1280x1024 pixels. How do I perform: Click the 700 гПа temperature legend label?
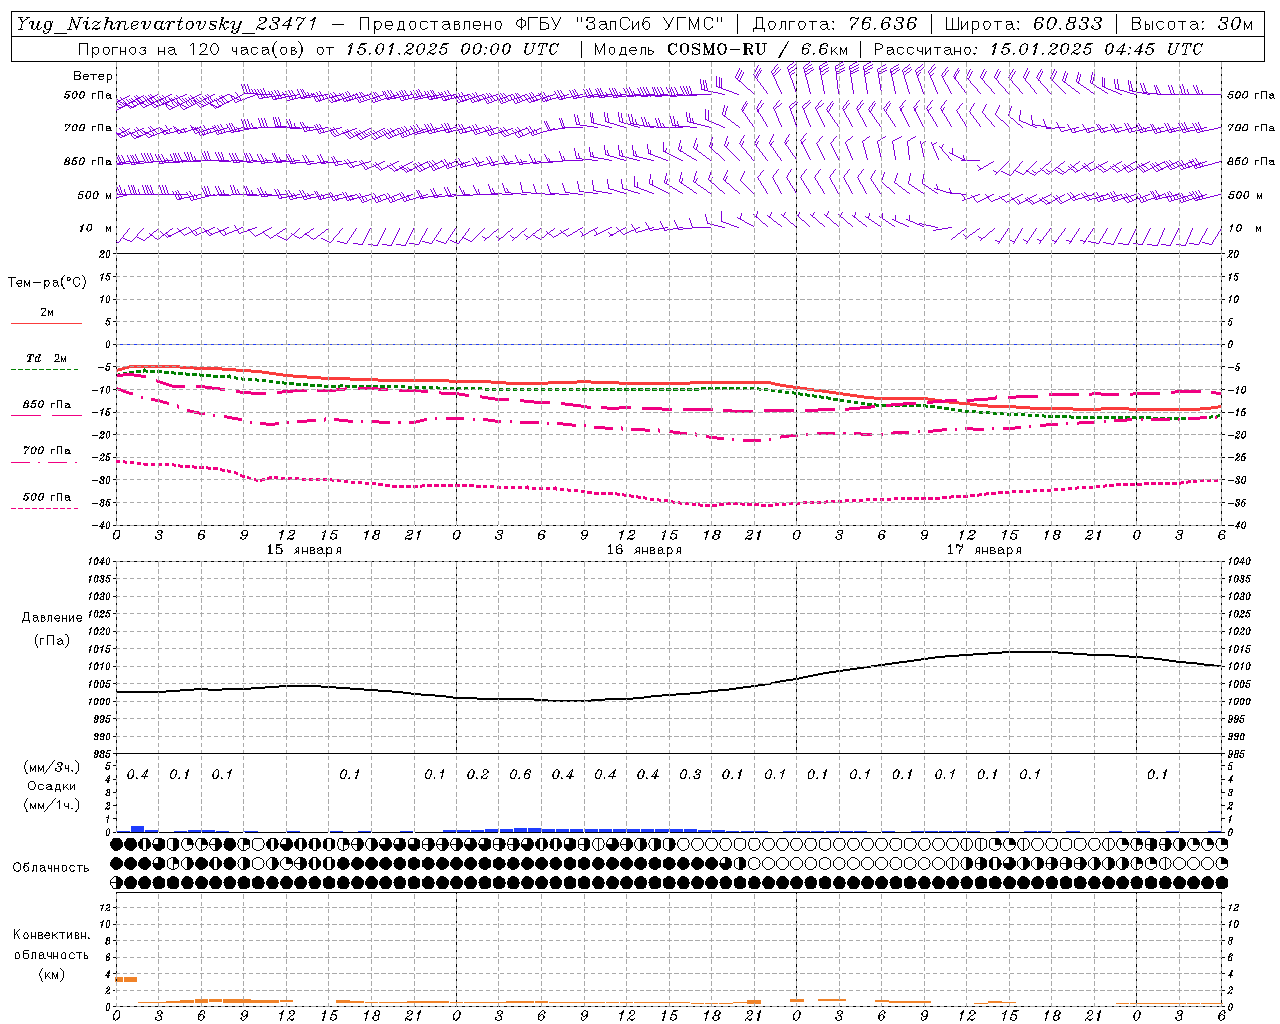tap(46, 451)
